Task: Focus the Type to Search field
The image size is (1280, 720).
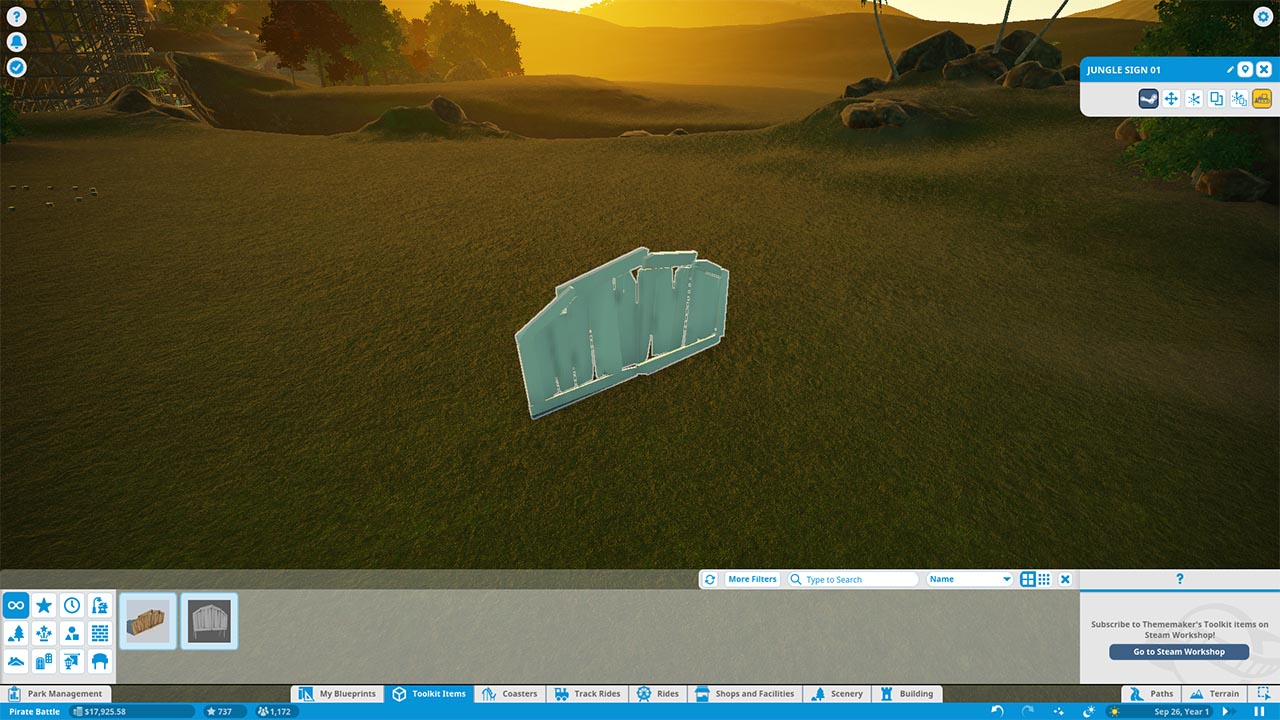Action: click(x=853, y=579)
